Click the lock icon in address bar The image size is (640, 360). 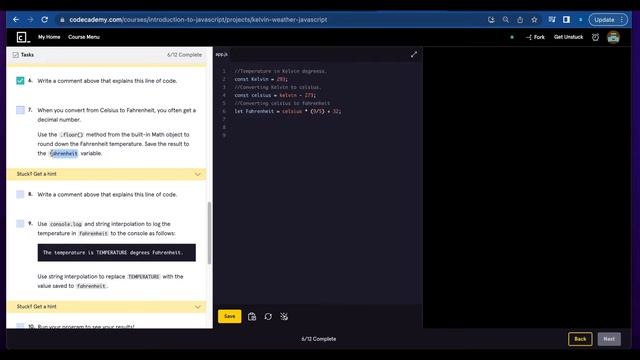coord(62,20)
